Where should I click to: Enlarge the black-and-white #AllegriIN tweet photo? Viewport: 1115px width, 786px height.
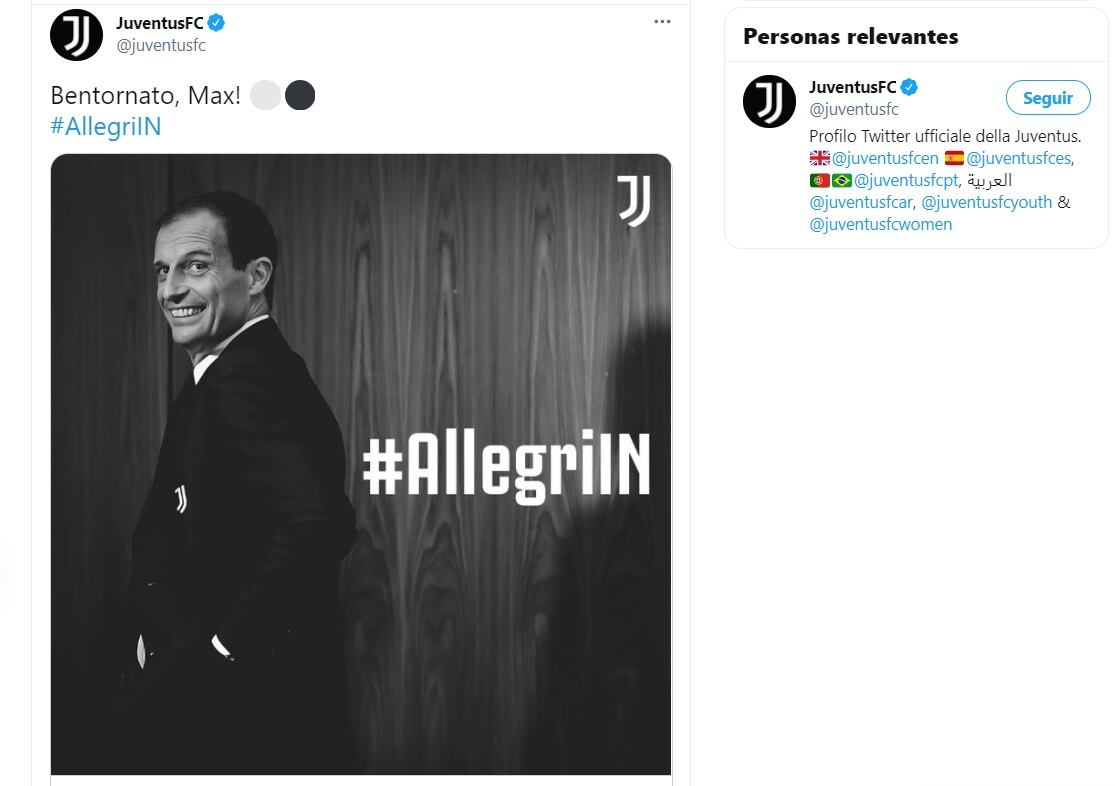tap(361, 464)
